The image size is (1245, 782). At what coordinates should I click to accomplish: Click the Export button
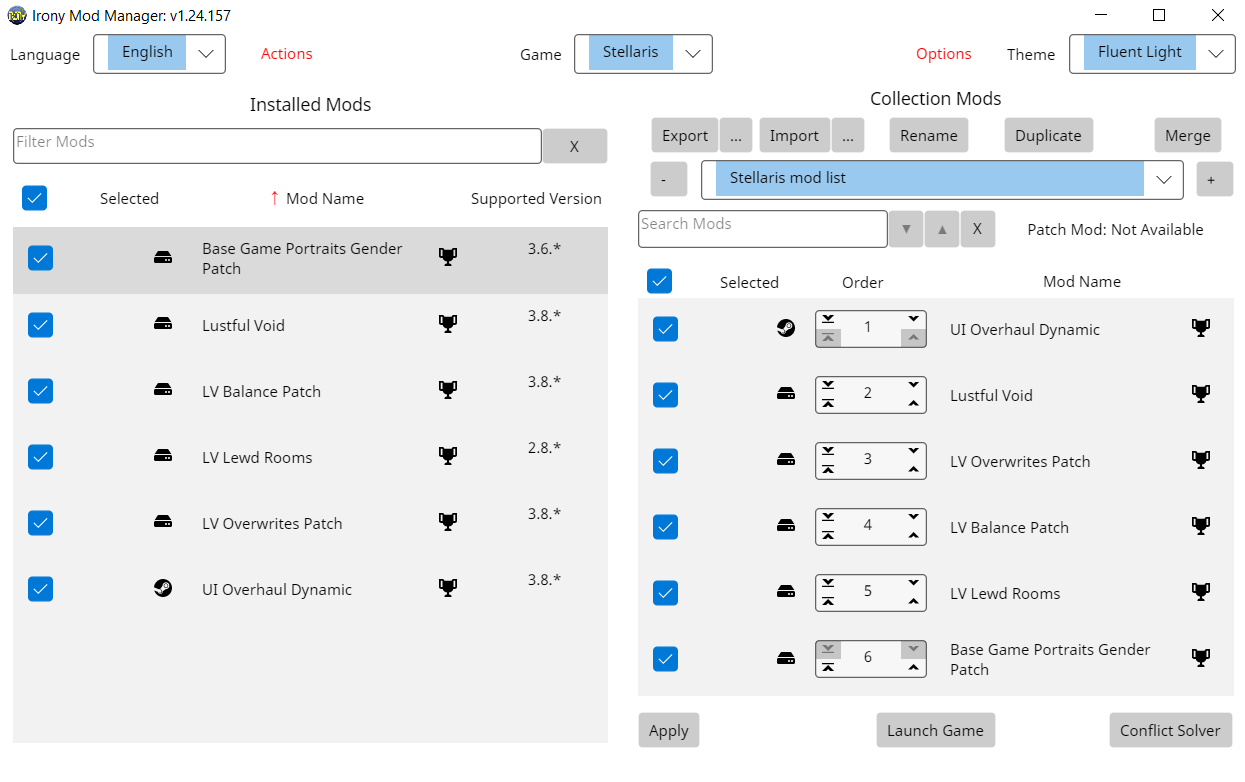[x=685, y=136]
